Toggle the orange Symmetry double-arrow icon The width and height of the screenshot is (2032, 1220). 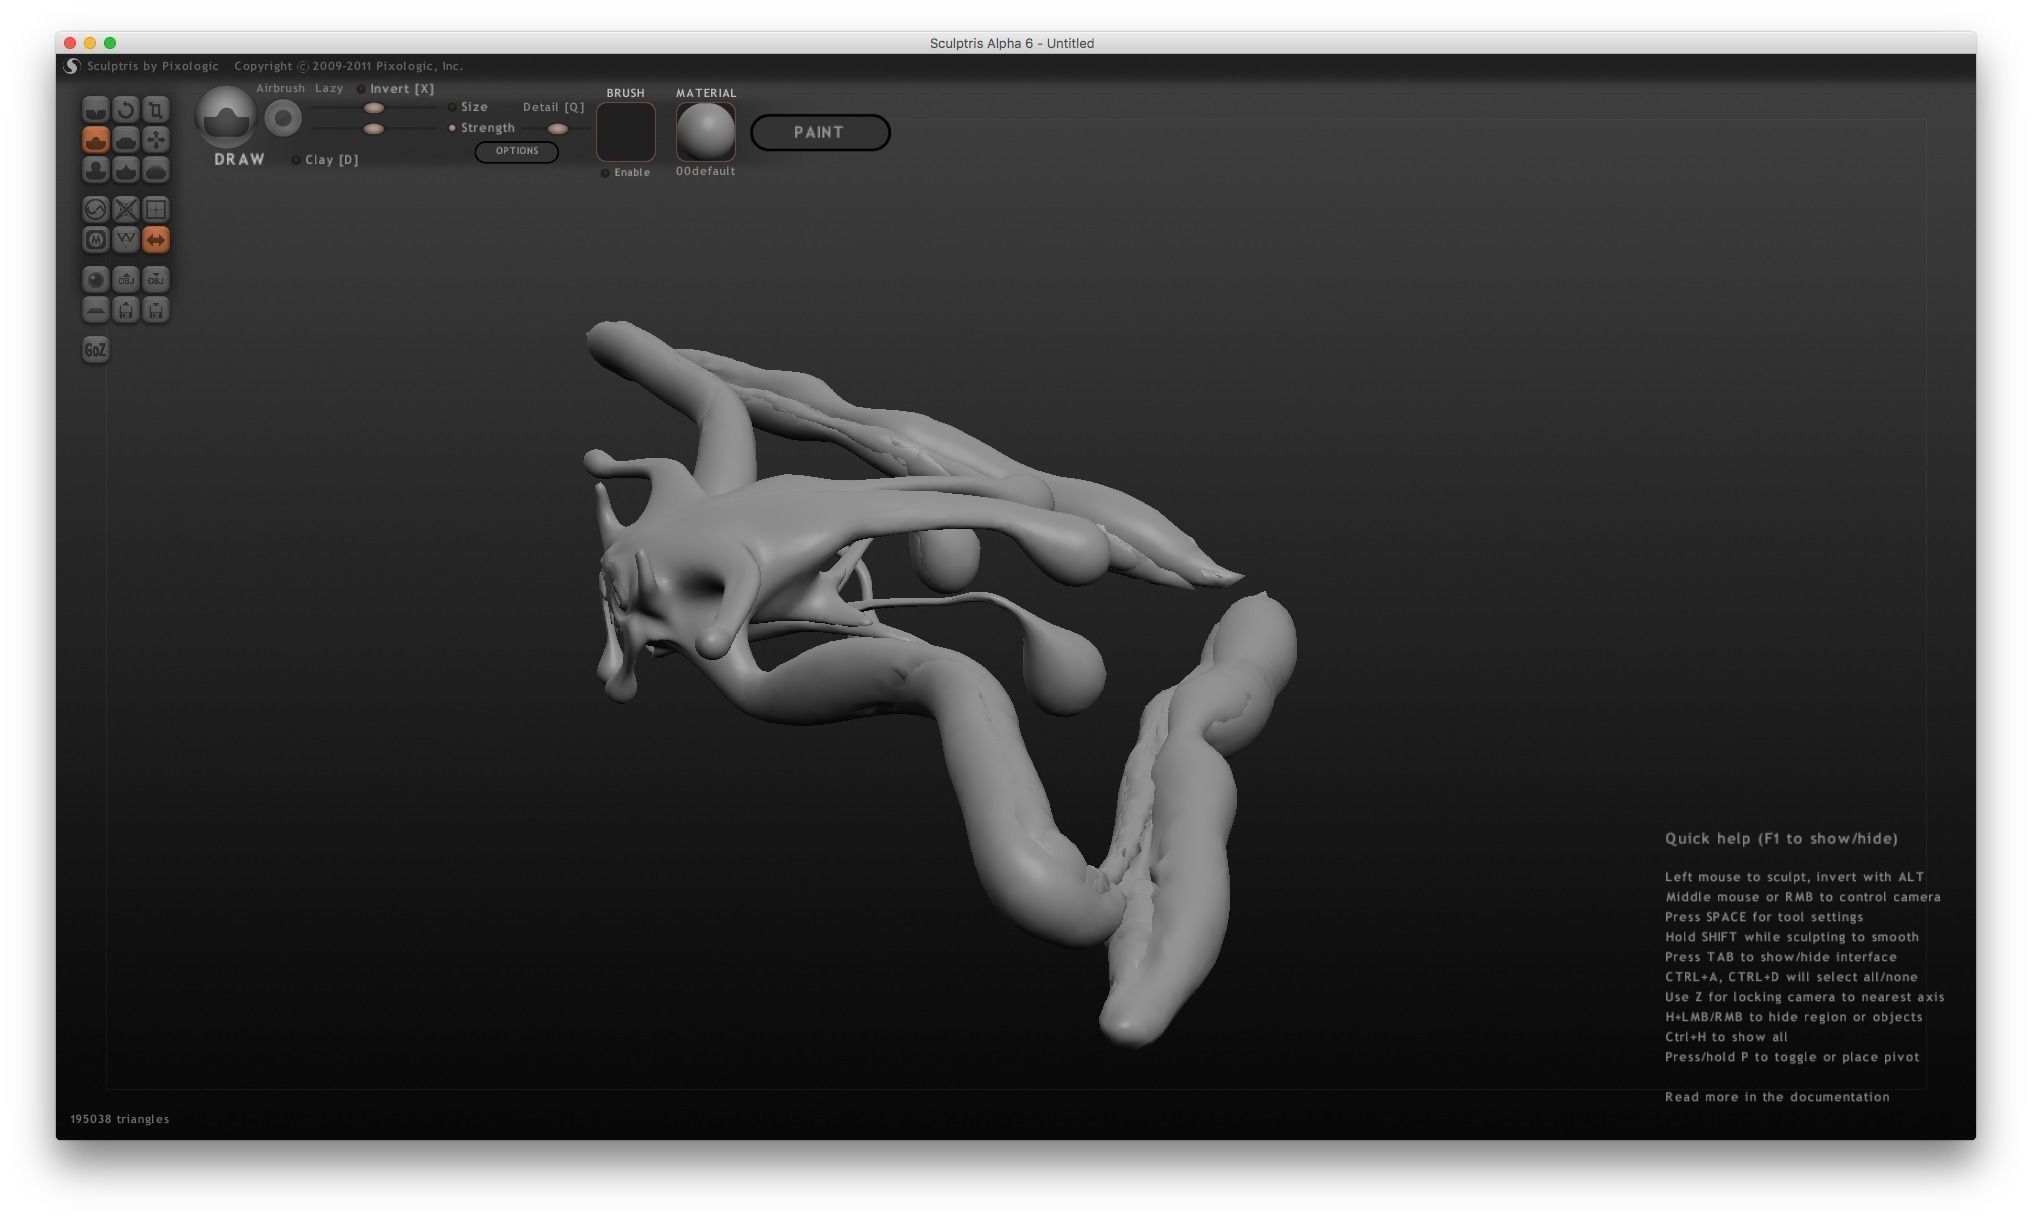coord(155,240)
